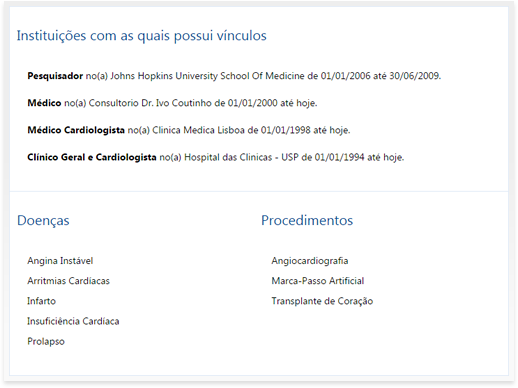
Task: Click the bold Pesquisador role label
Action: 55,76
